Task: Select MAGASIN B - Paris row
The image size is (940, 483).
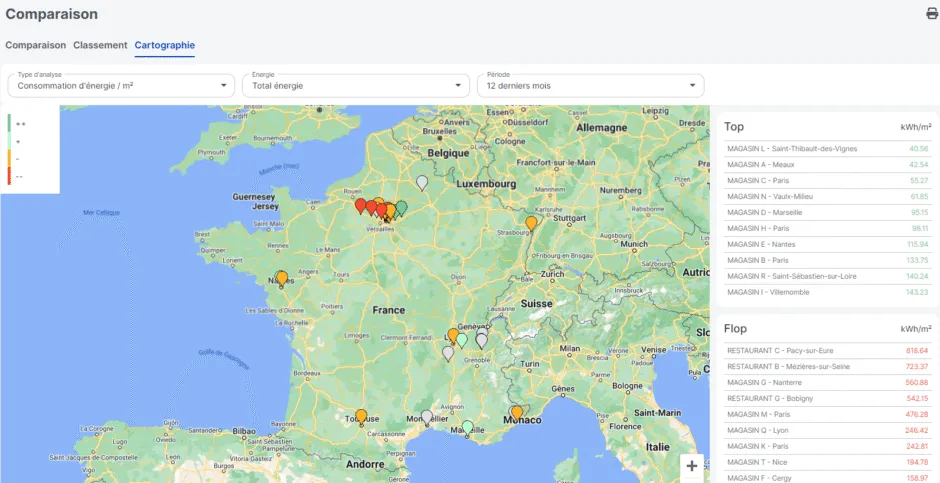Action: [x=827, y=261]
